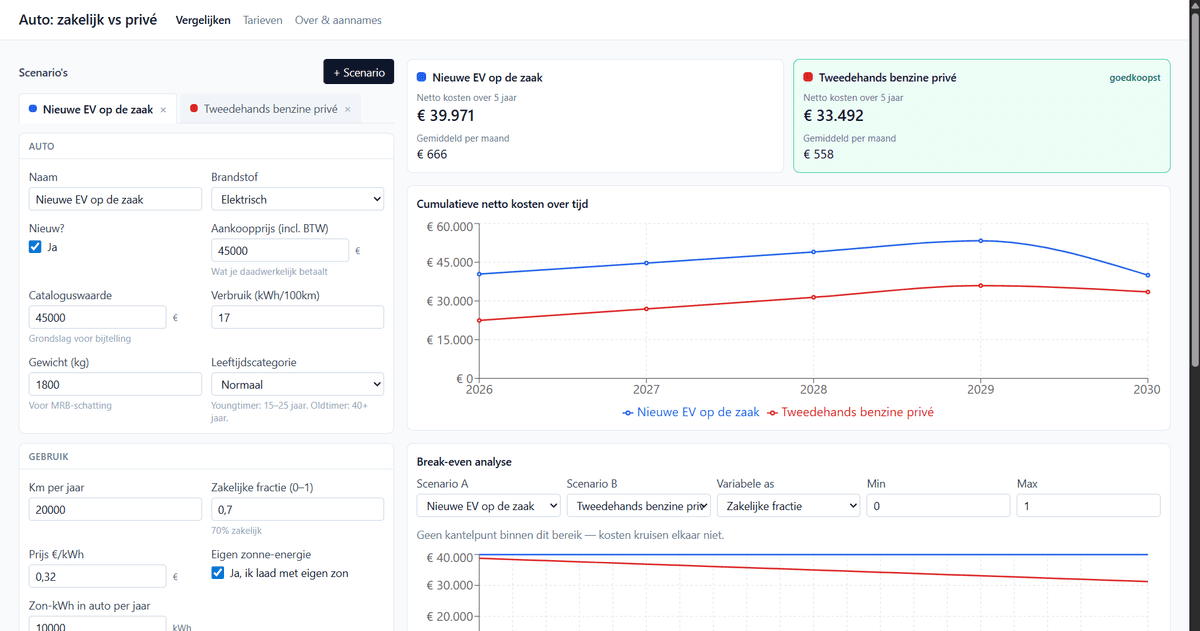Click the 2029 data point on blue line
Viewport: 1200px width, 631px height.
tap(981, 240)
